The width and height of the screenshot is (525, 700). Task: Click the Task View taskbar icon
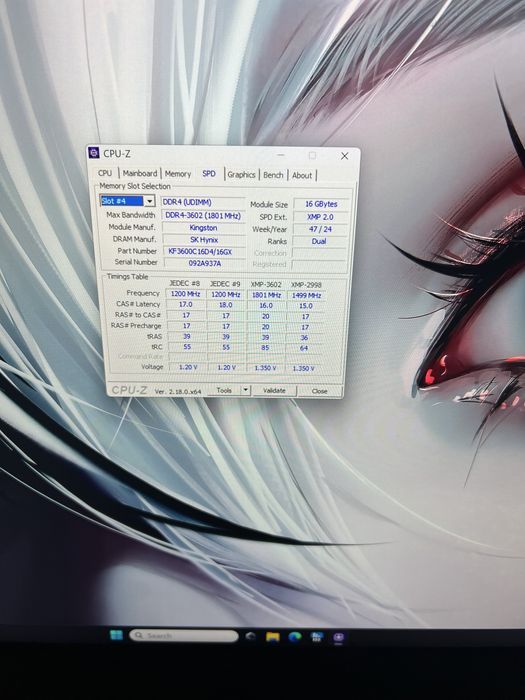tap(251, 637)
